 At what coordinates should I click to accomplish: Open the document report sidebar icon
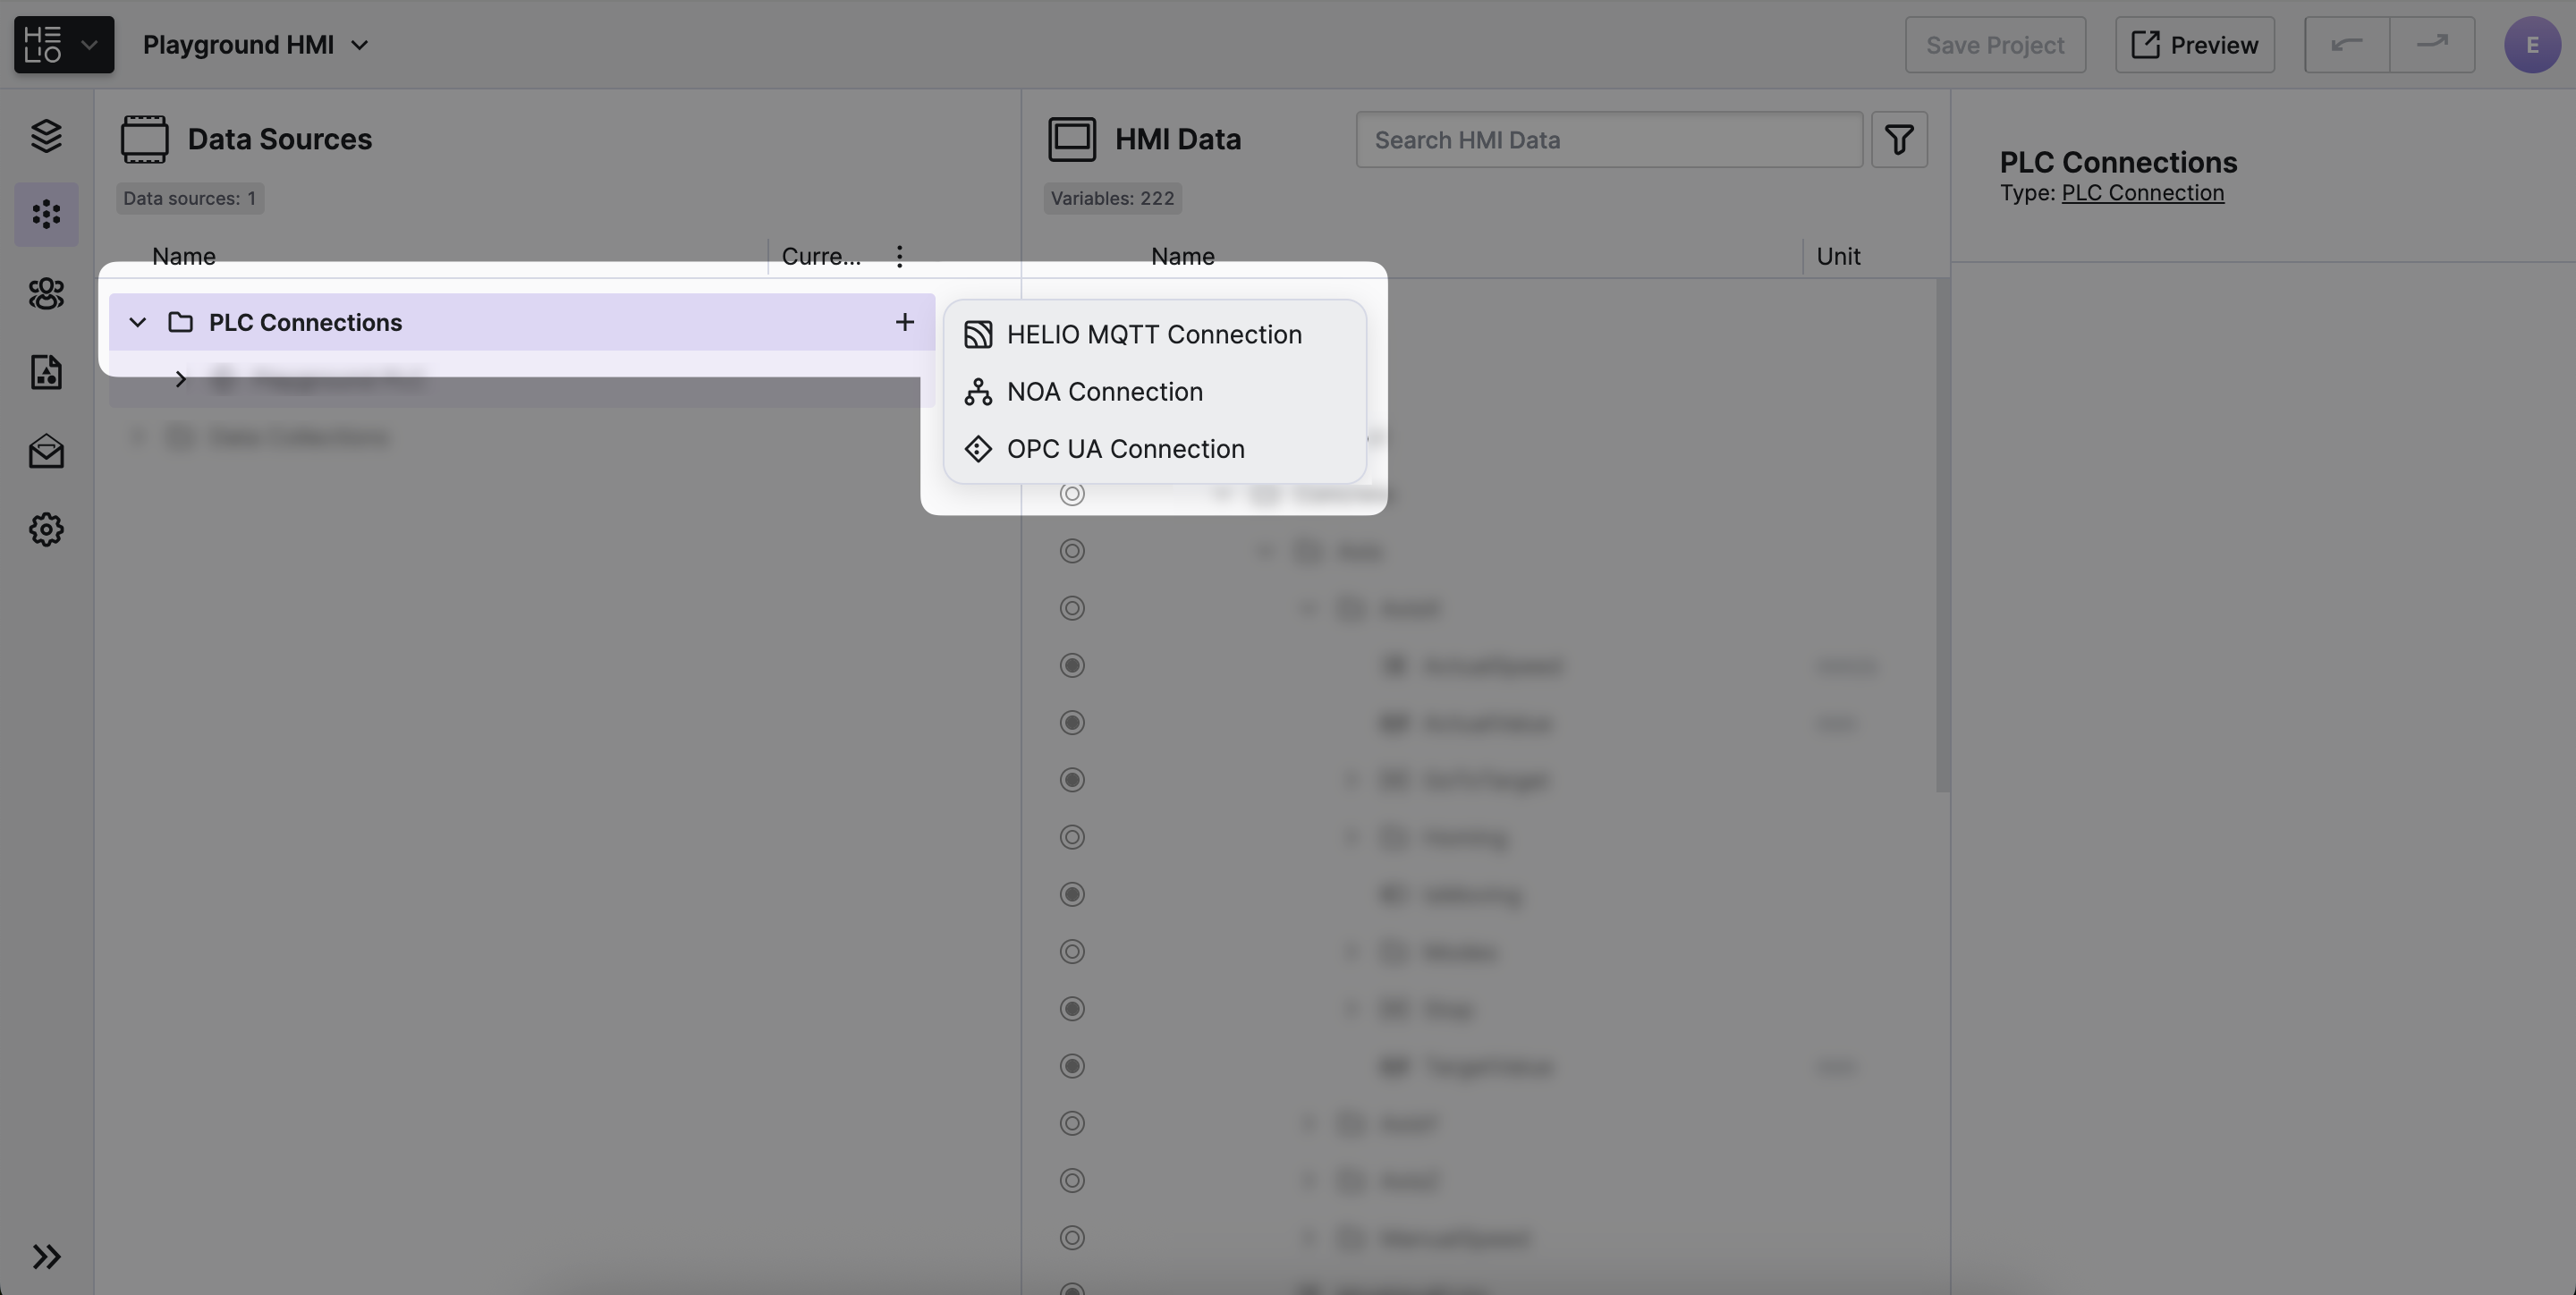tap(46, 372)
